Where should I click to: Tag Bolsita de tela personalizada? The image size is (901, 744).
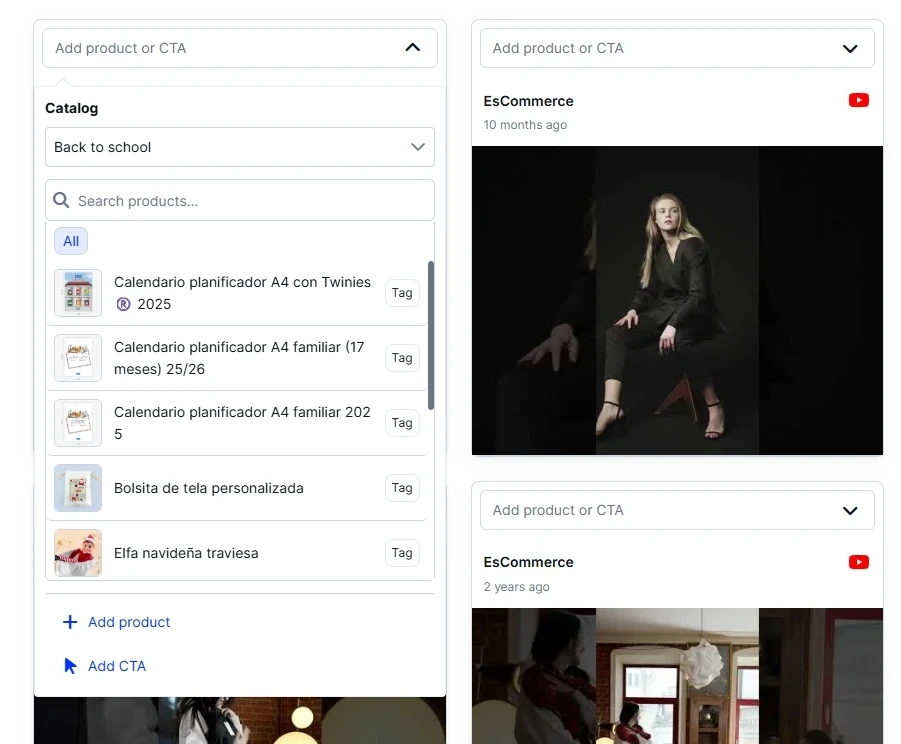[x=402, y=488]
